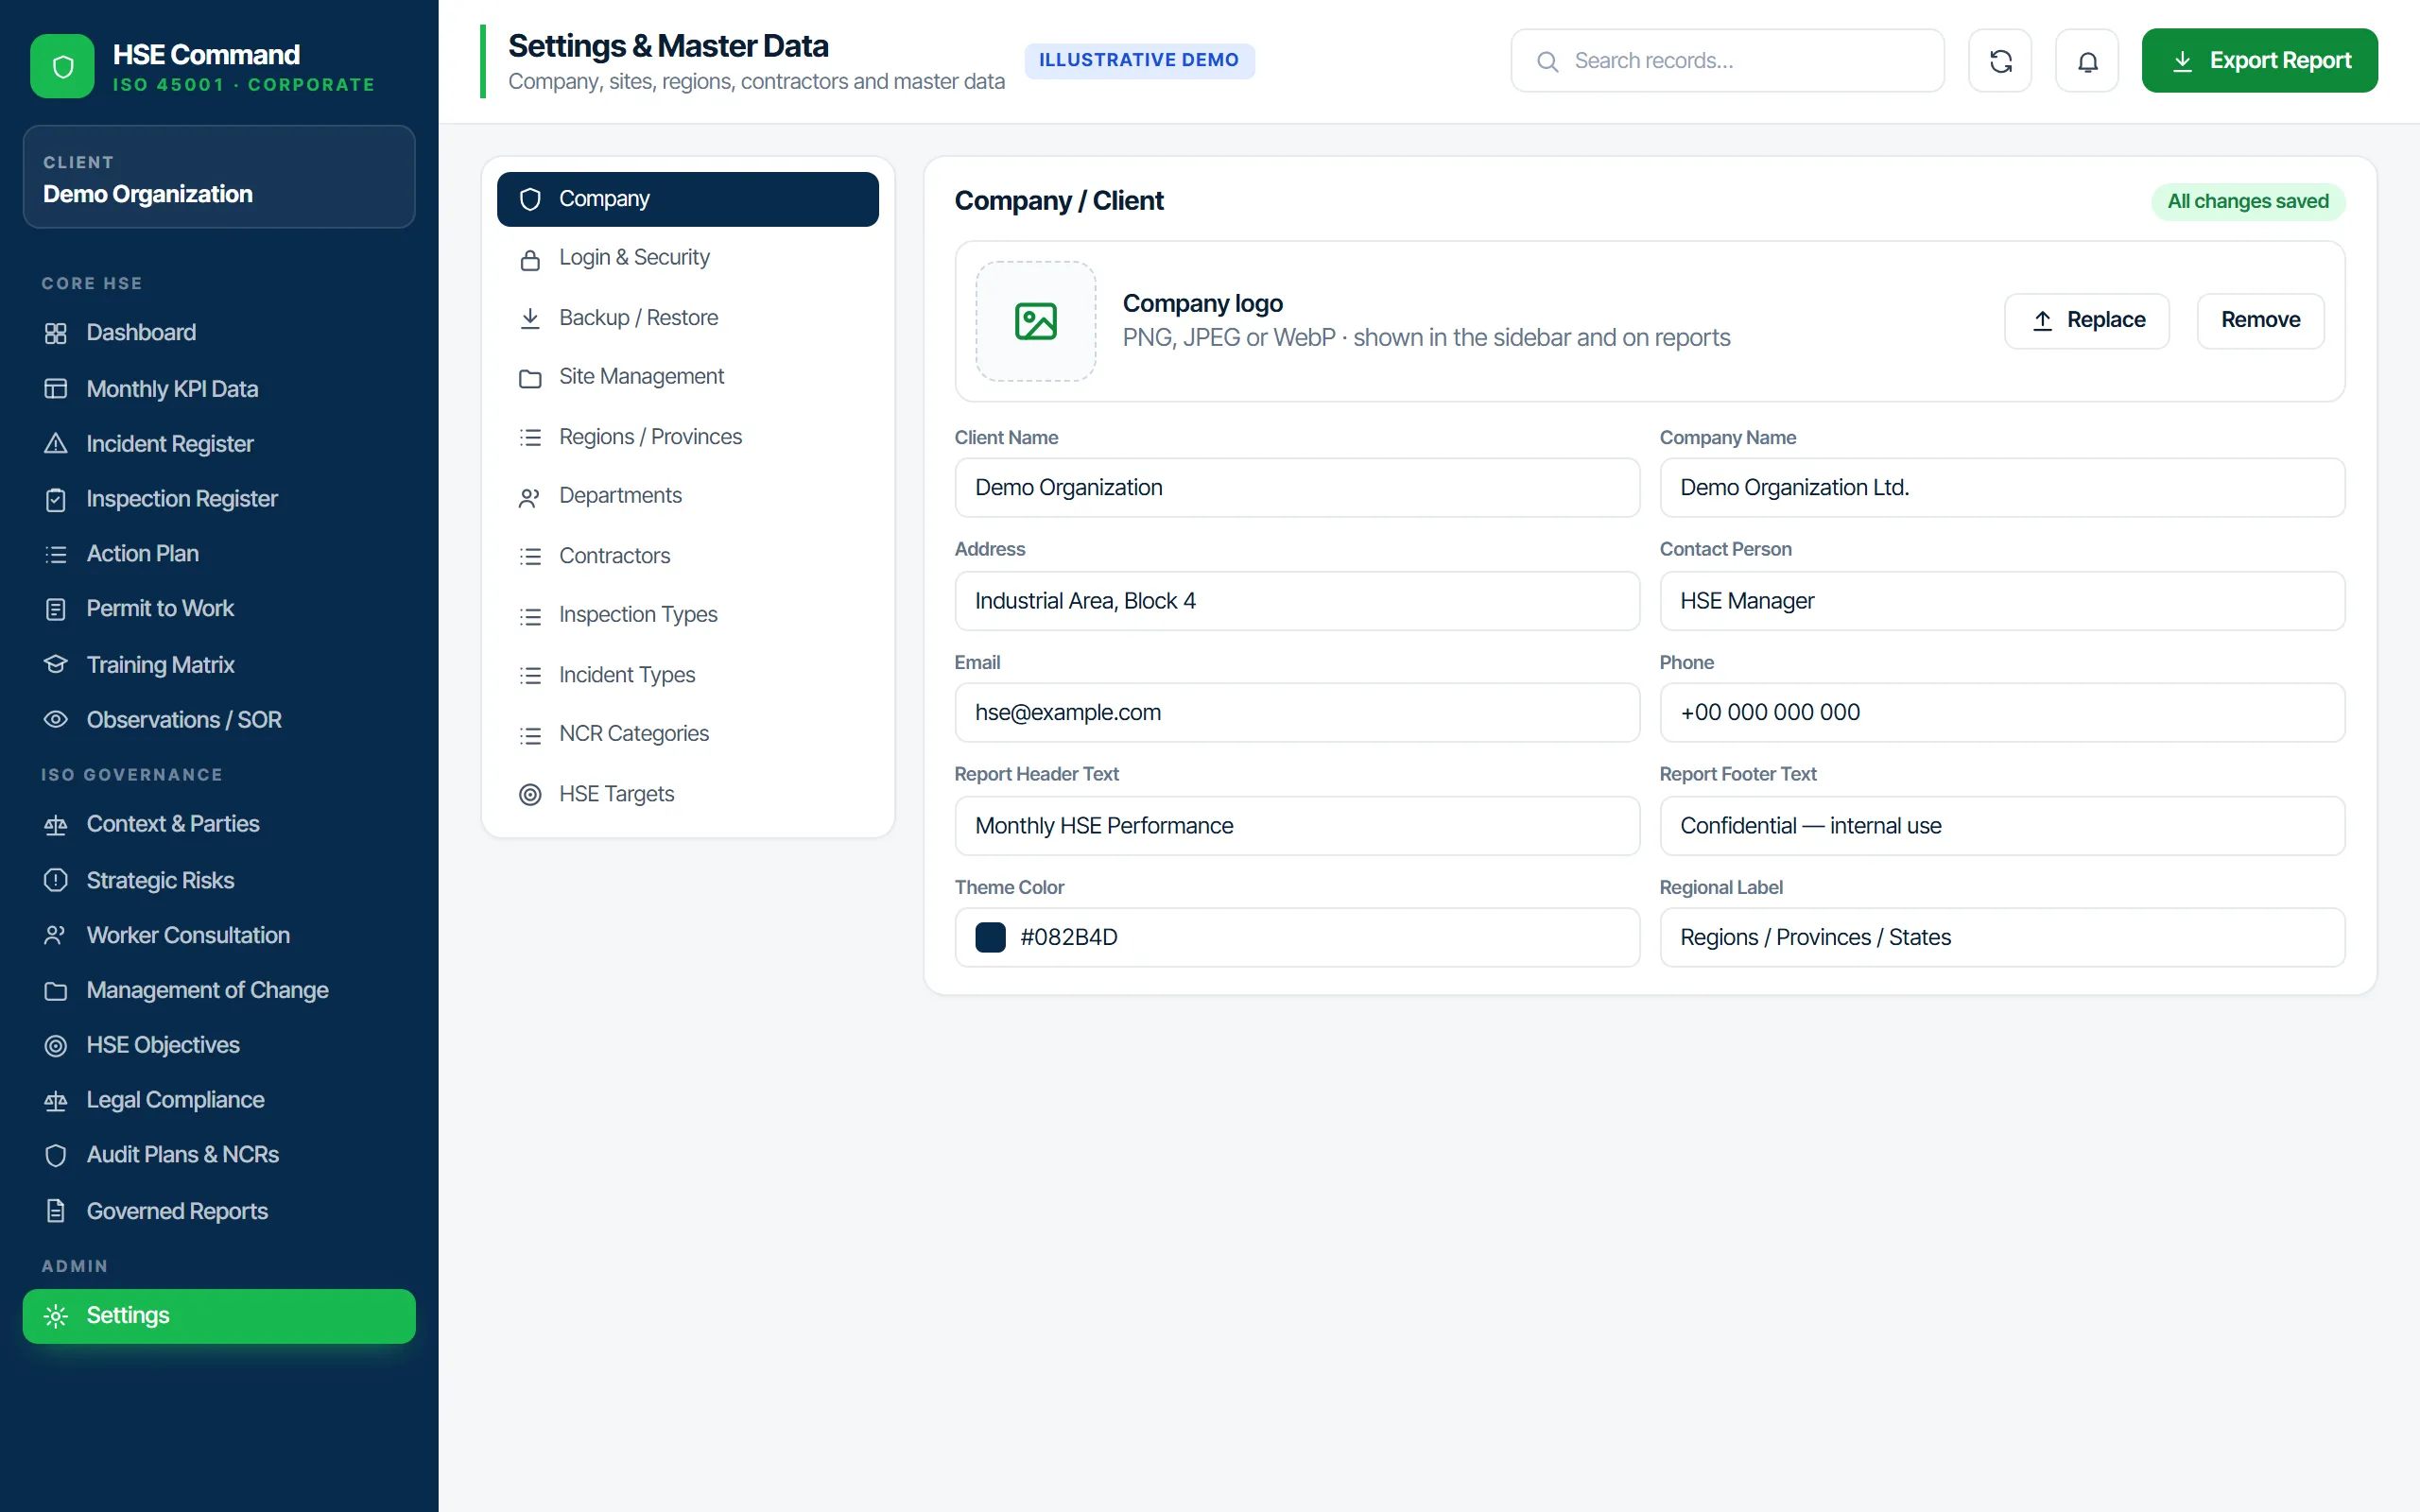Click the All changes saved badge
Viewport: 2420px width, 1512px height.
tap(2248, 202)
